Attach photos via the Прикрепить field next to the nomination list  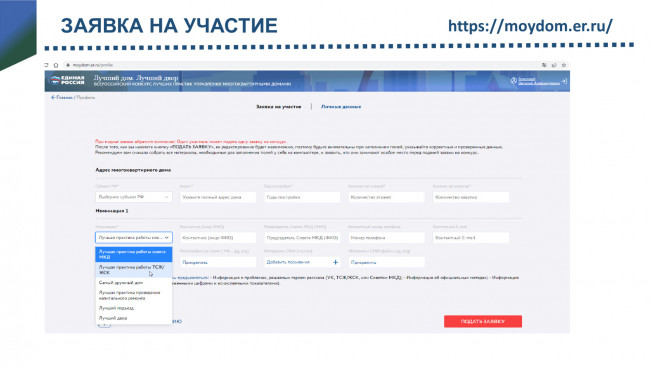pyautogui.click(x=218, y=262)
